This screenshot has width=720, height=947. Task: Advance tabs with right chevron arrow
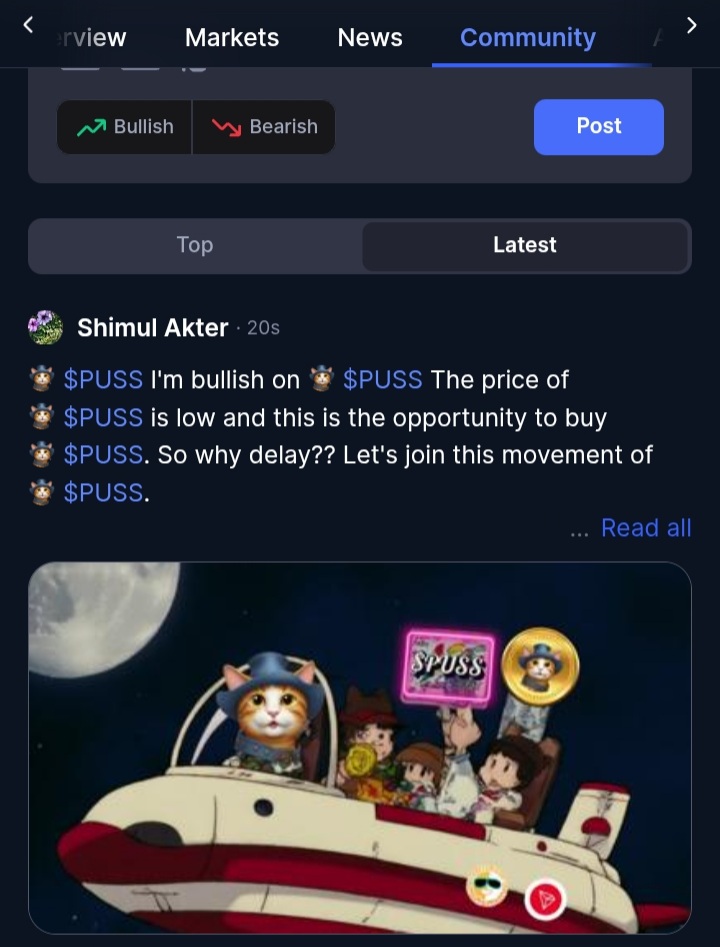click(x=692, y=25)
